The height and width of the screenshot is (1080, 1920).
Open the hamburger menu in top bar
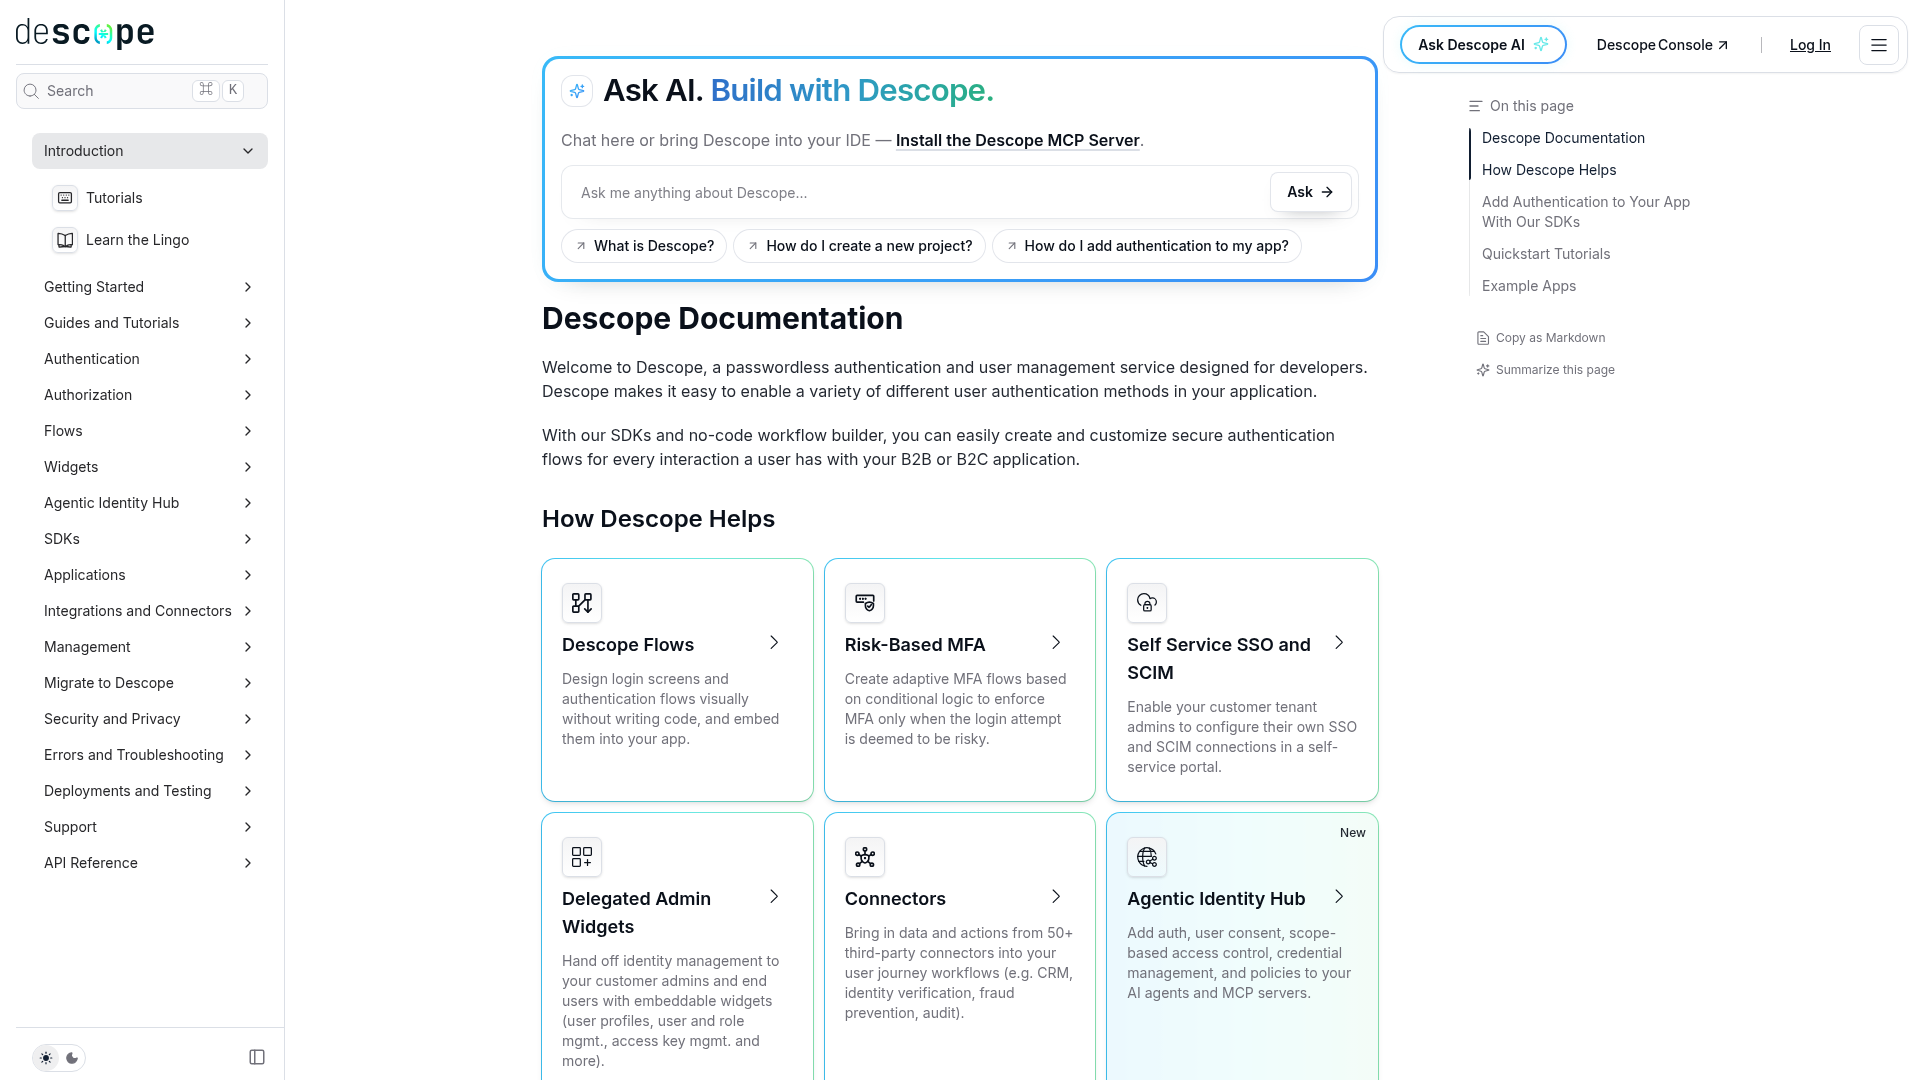(1879, 45)
